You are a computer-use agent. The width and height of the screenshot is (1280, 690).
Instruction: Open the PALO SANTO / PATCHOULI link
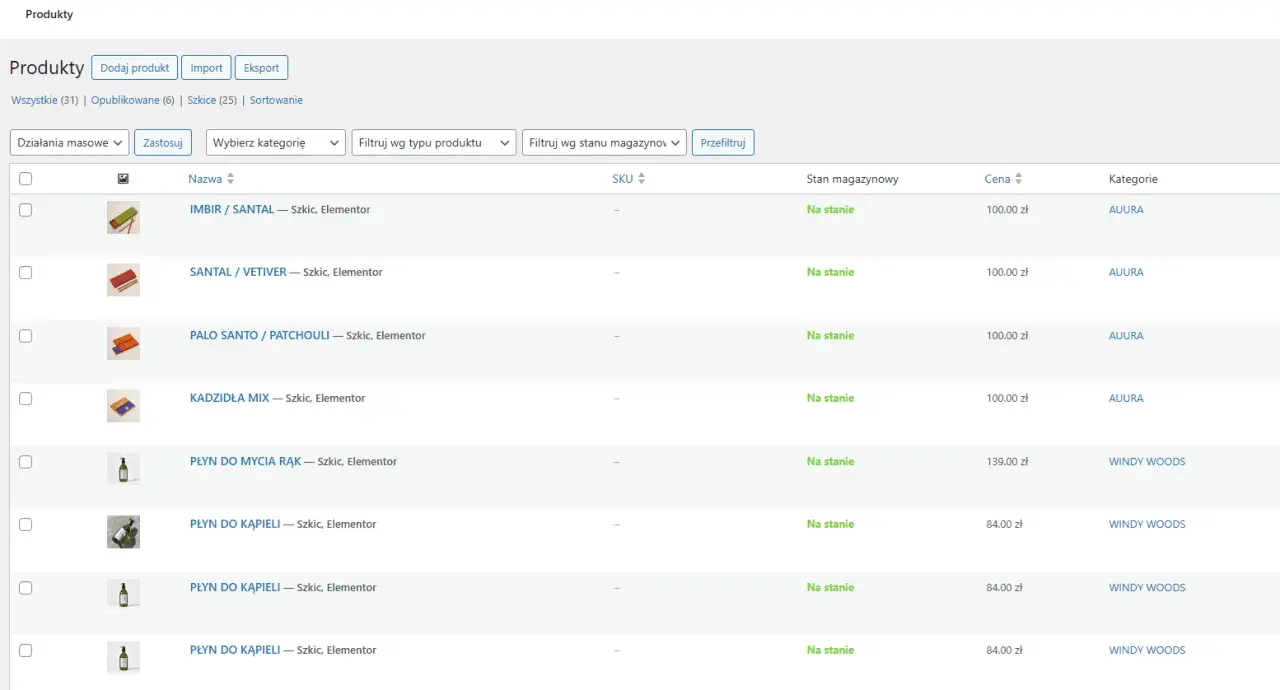click(260, 336)
